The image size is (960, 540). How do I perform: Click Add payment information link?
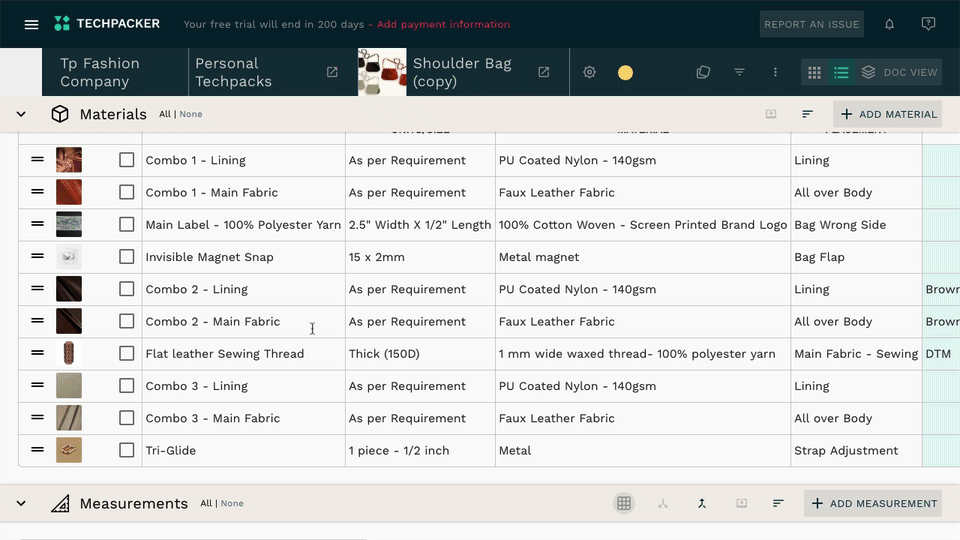(x=443, y=24)
